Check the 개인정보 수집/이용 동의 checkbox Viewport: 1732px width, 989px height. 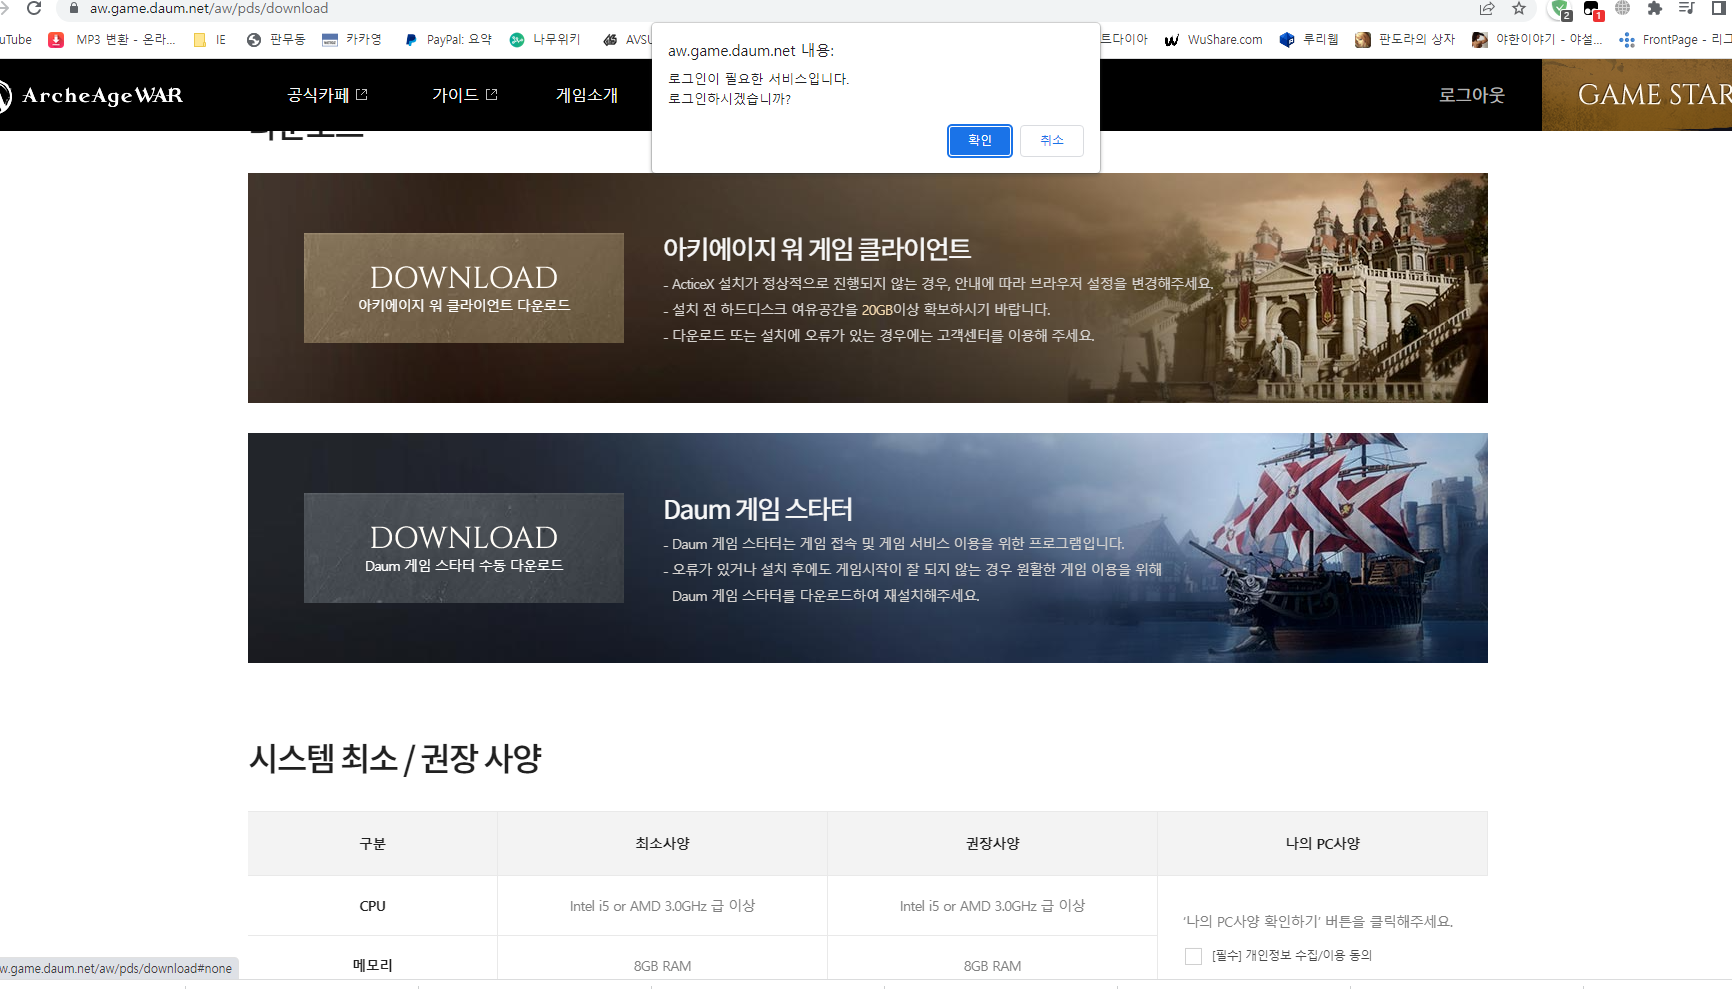click(x=1193, y=956)
